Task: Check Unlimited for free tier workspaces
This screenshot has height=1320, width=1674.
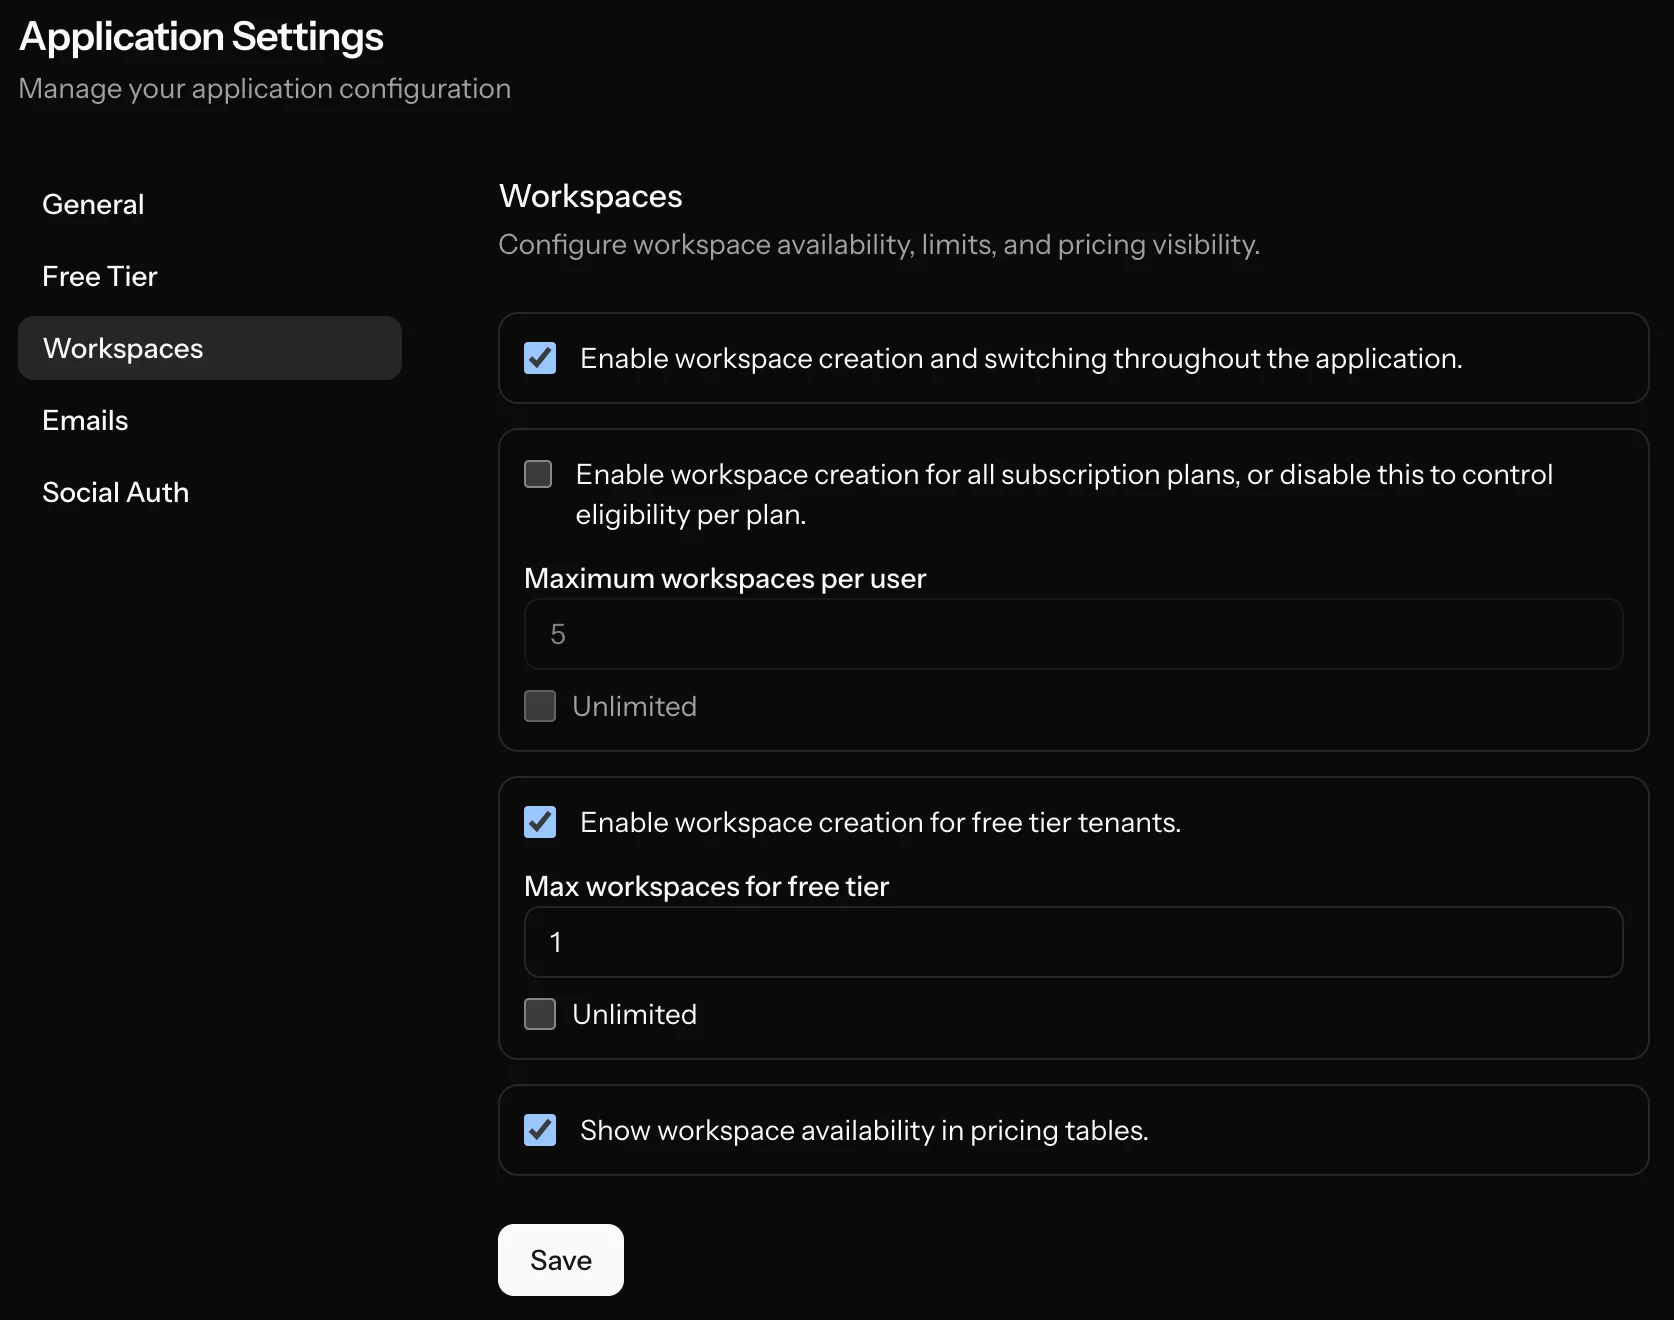Action: 539,1014
